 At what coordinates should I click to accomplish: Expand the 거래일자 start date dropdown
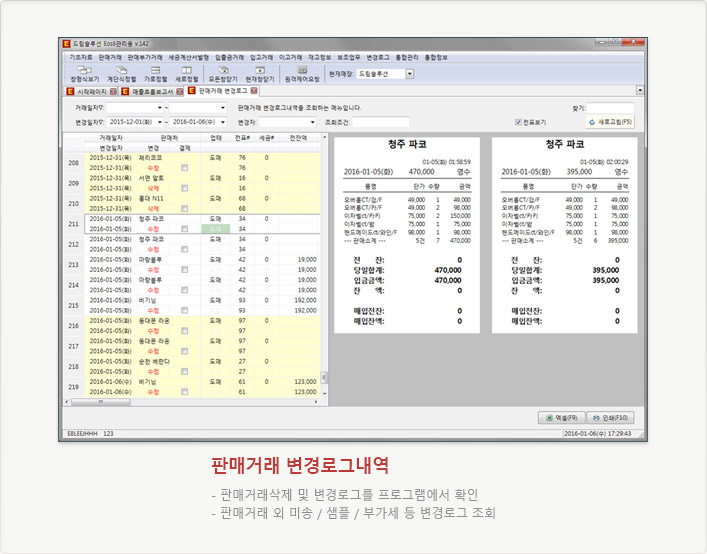160,107
